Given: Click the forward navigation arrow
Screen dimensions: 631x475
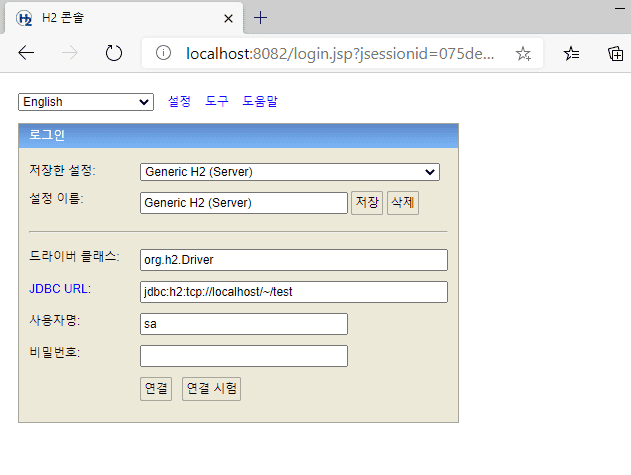Looking at the screenshot, I should click(70, 53).
